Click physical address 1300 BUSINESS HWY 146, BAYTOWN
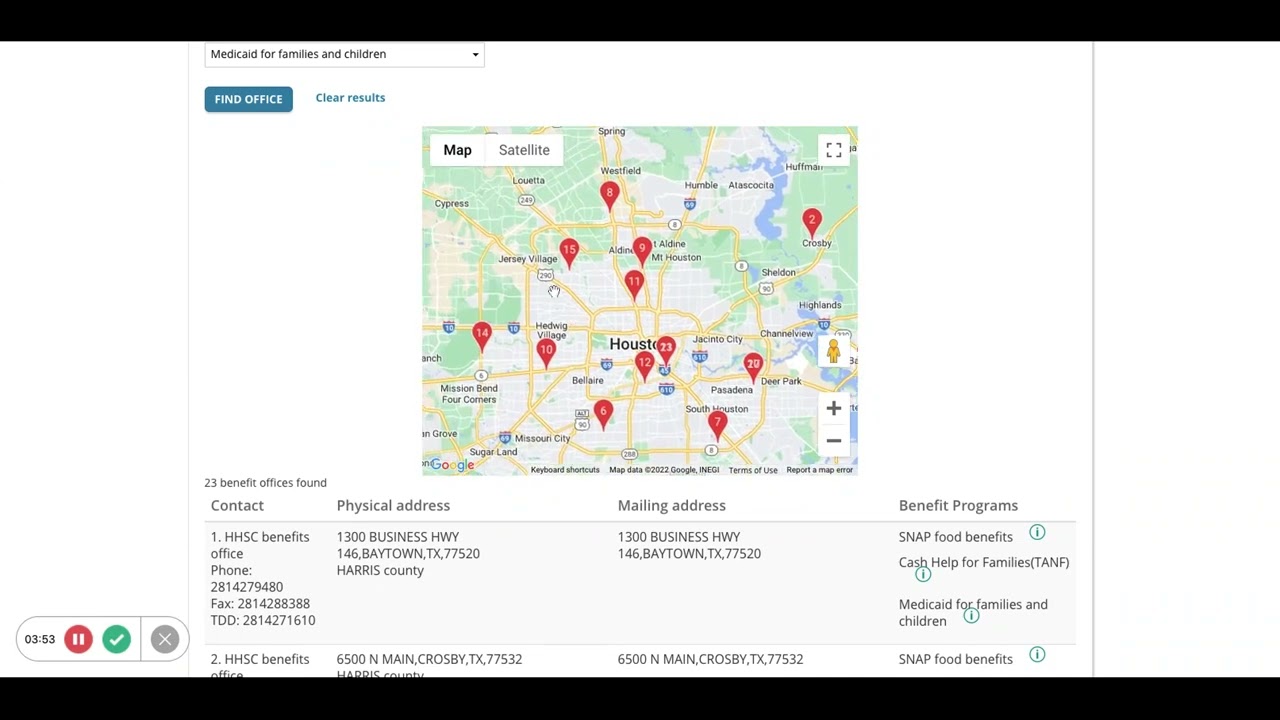The width and height of the screenshot is (1280, 720). pos(408,545)
